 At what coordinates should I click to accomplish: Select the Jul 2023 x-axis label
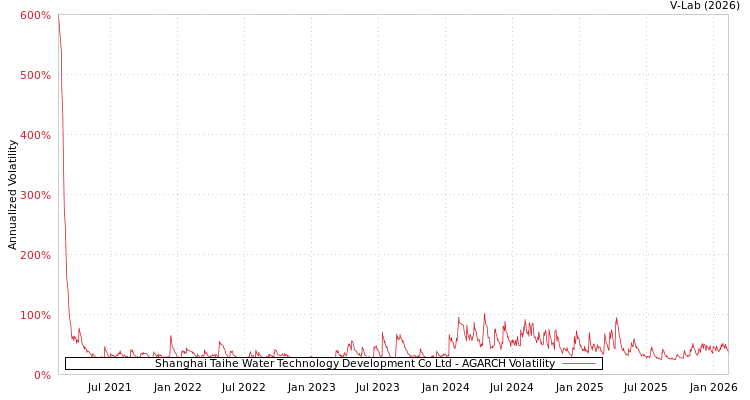377,388
